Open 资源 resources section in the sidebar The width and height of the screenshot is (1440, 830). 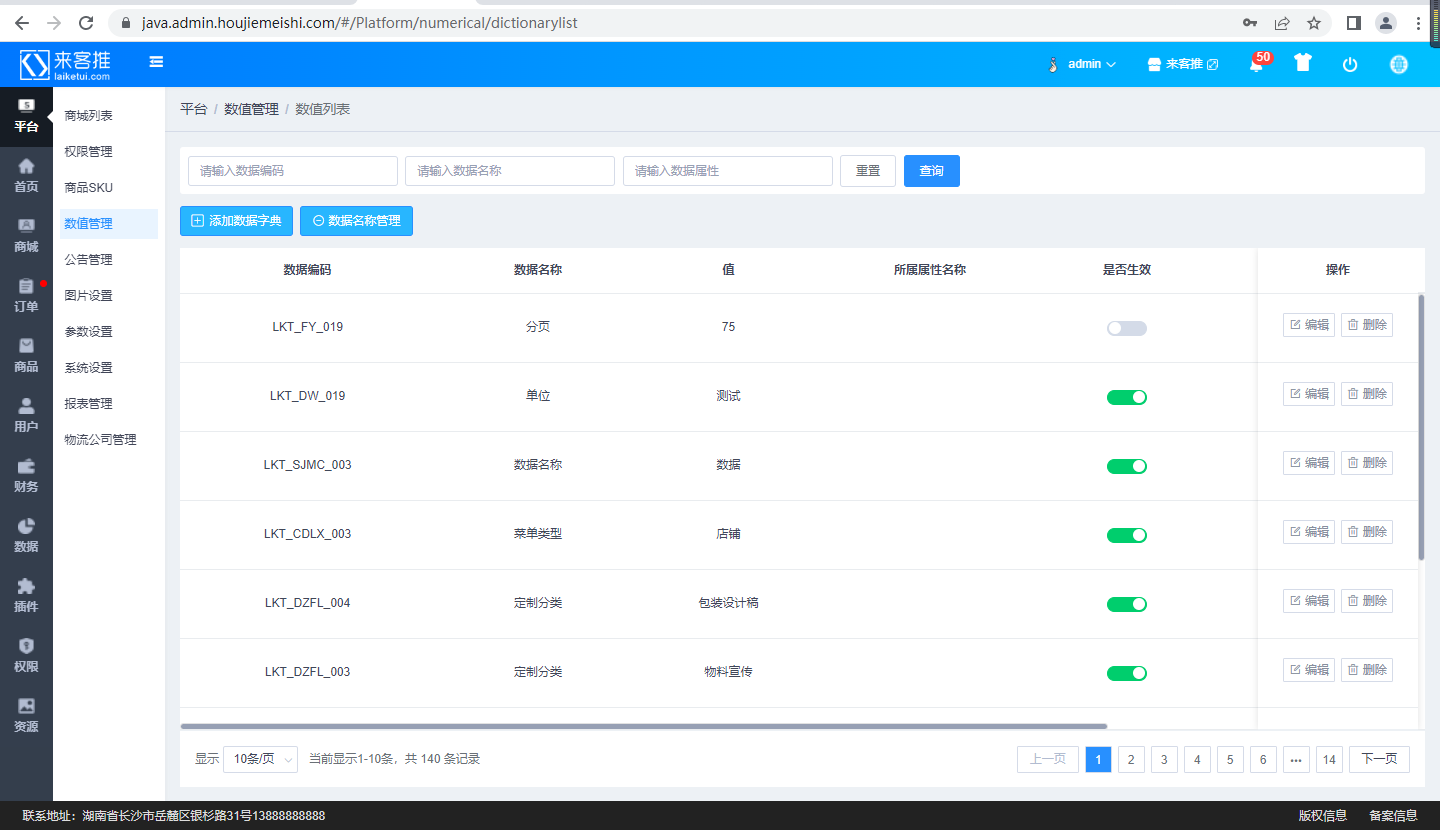pos(26,715)
